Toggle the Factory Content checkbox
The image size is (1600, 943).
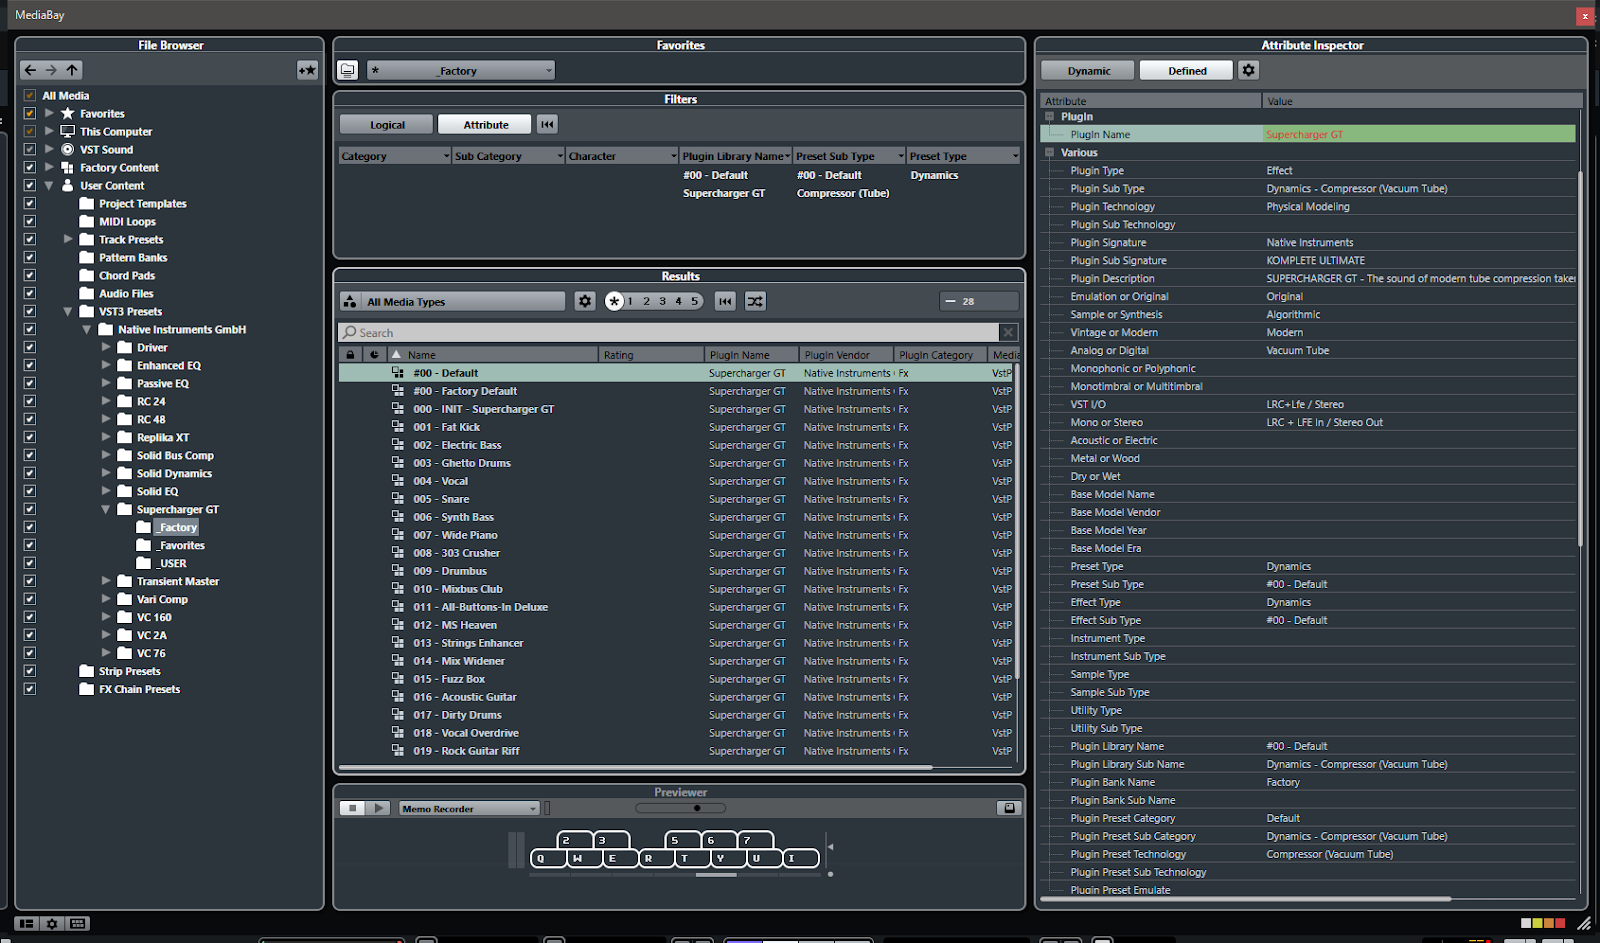tap(29, 168)
